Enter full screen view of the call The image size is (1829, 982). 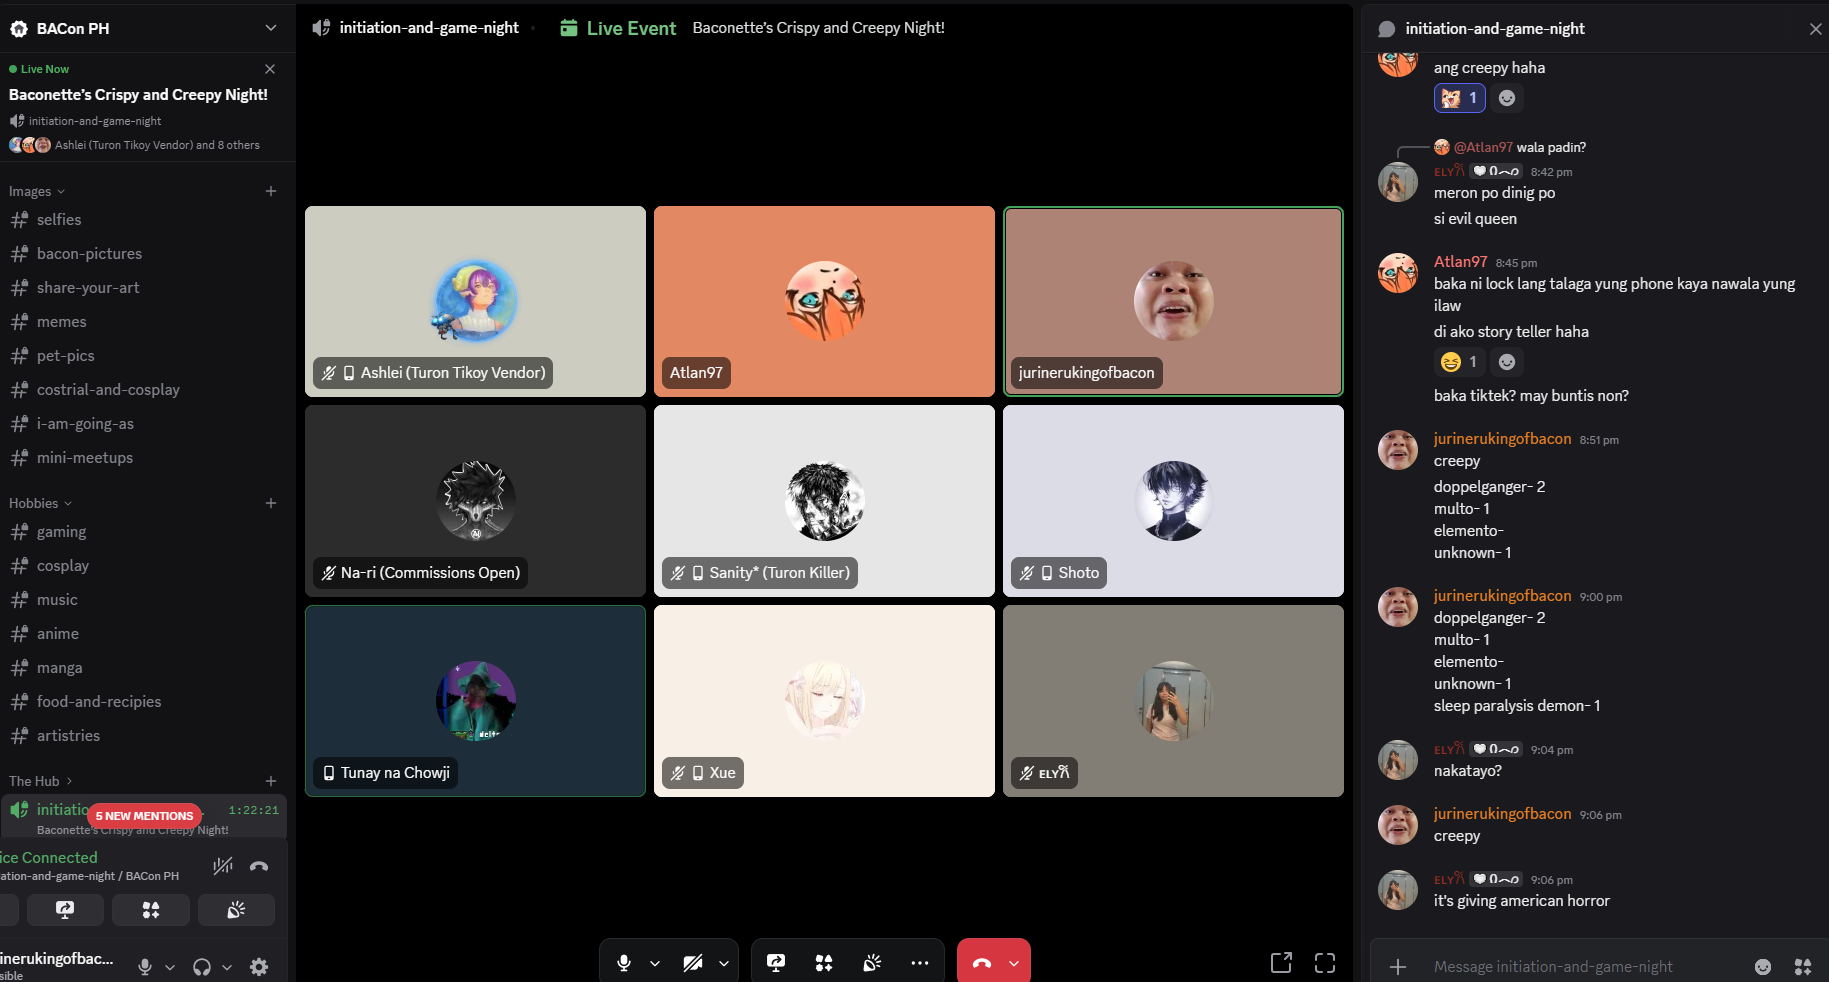[1325, 963]
